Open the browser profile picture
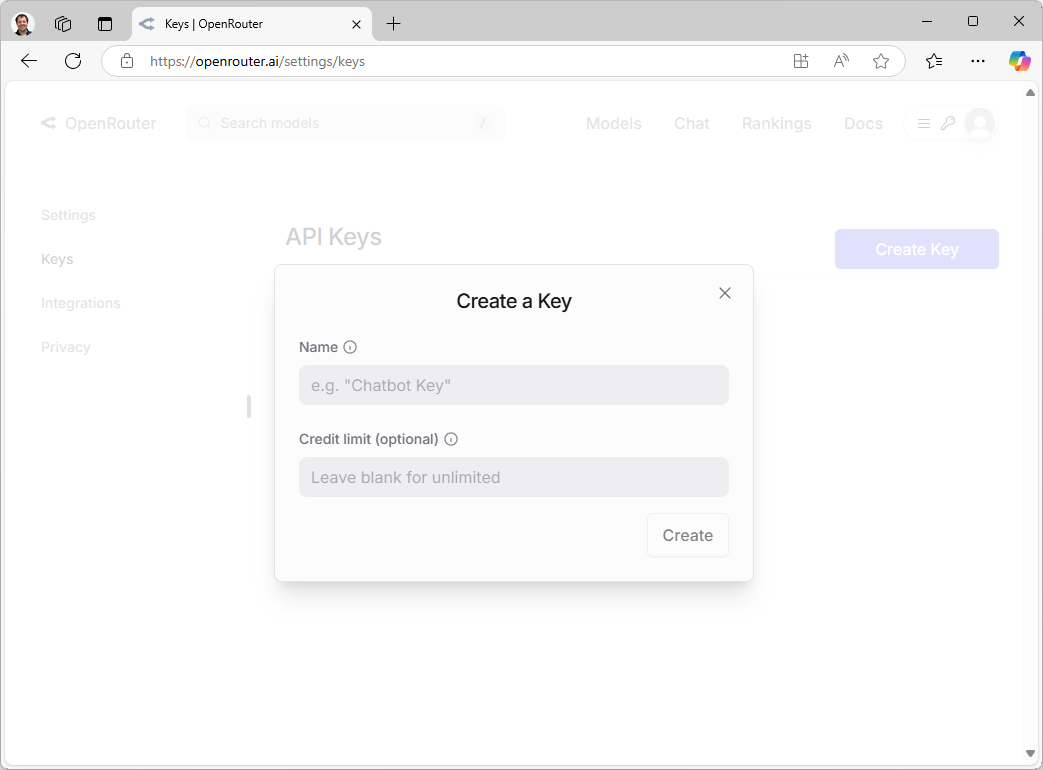Image resolution: width=1043 pixels, height=770 pixels. pos(23,24)
